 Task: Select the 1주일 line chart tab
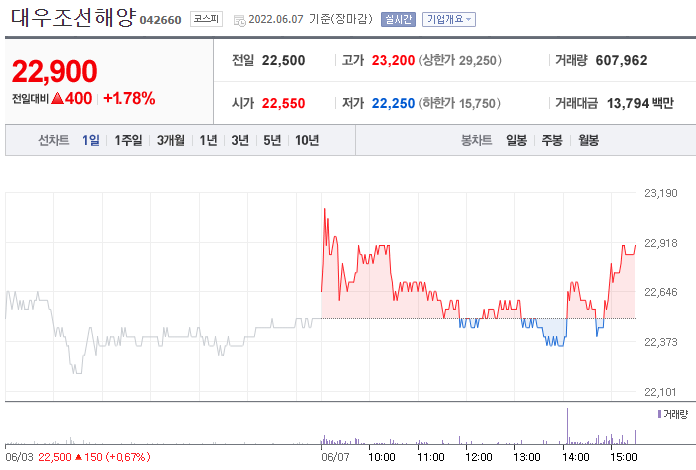(128, 140)
